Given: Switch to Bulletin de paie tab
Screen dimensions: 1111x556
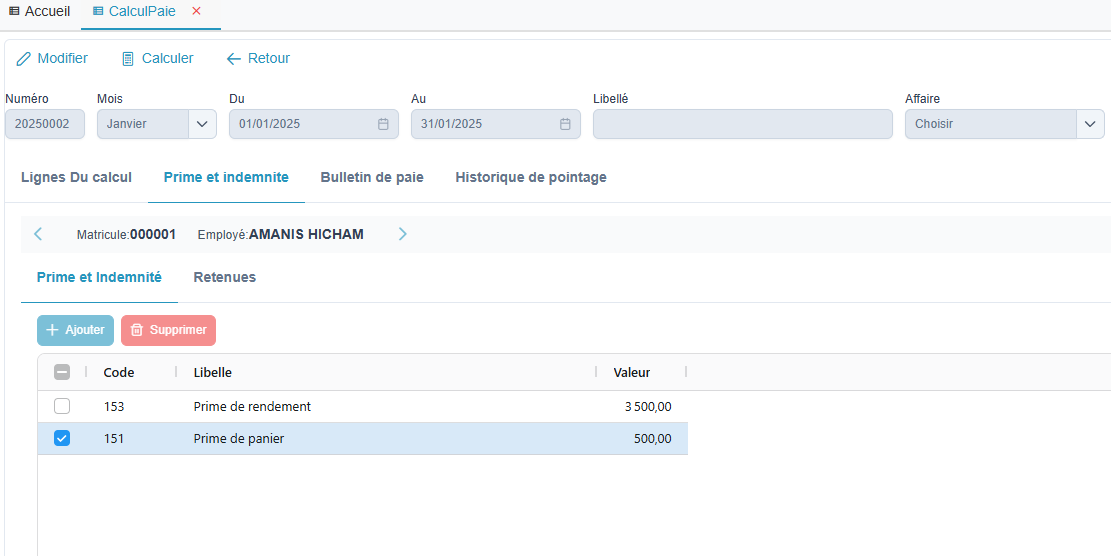Looking at the screenshot, I should tap(372, 177).
